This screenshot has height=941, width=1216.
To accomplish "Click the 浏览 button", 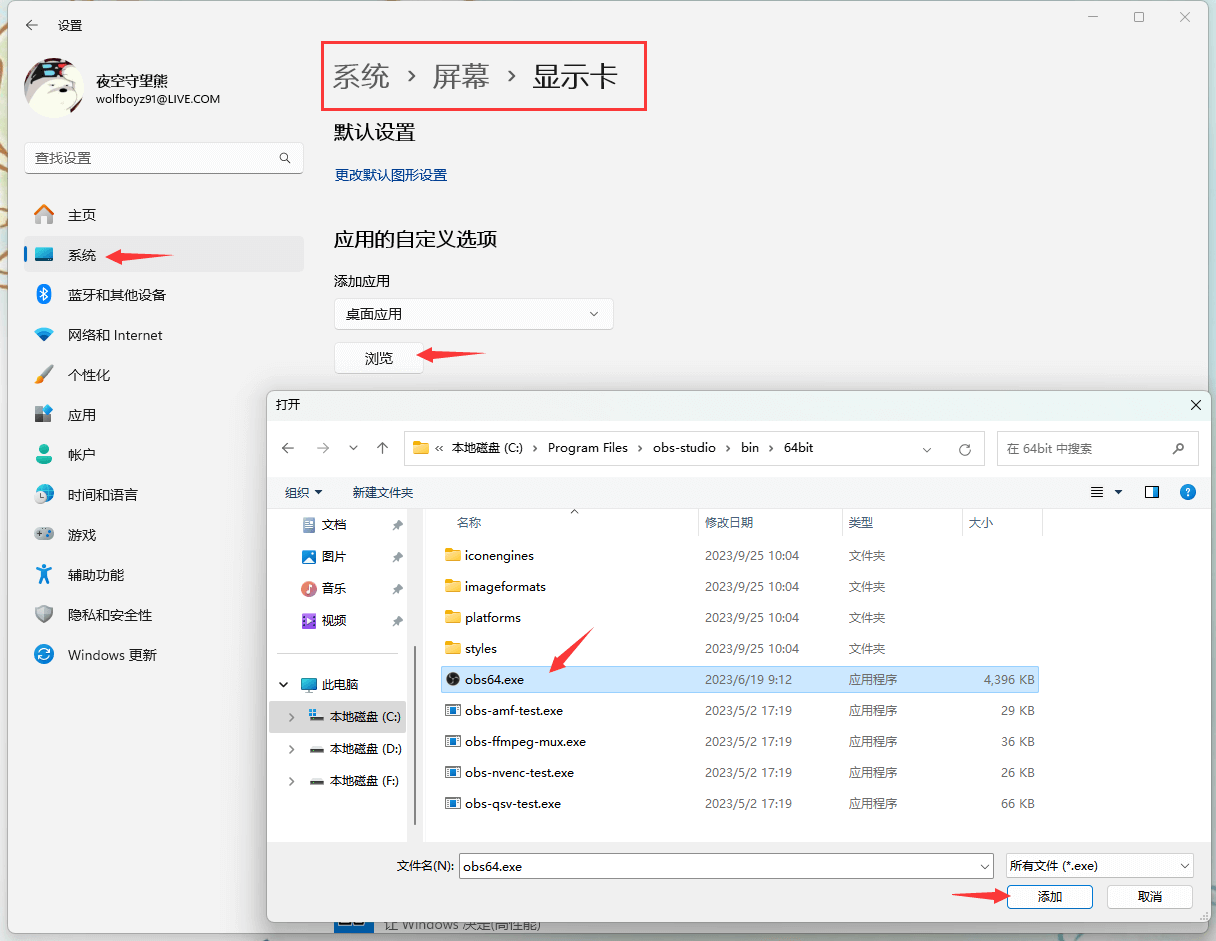I will coord(379,358).
